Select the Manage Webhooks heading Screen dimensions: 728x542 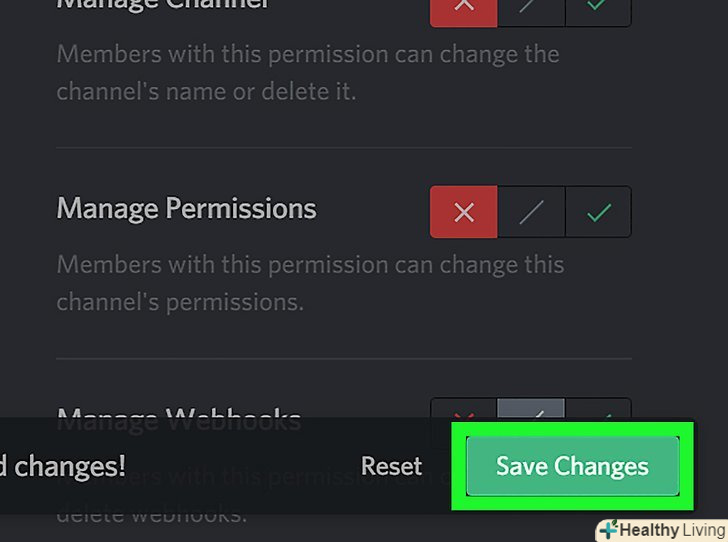[x=180, y=410]
